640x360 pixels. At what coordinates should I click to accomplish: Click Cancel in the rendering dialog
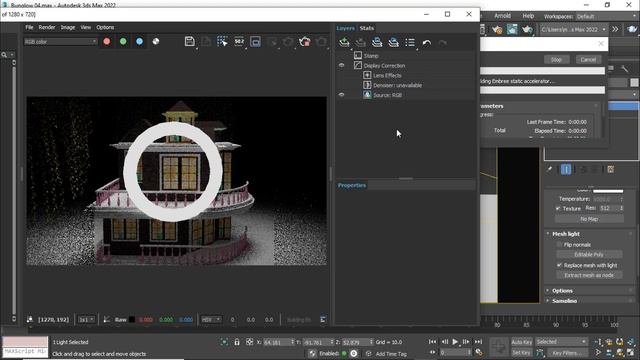588,60
